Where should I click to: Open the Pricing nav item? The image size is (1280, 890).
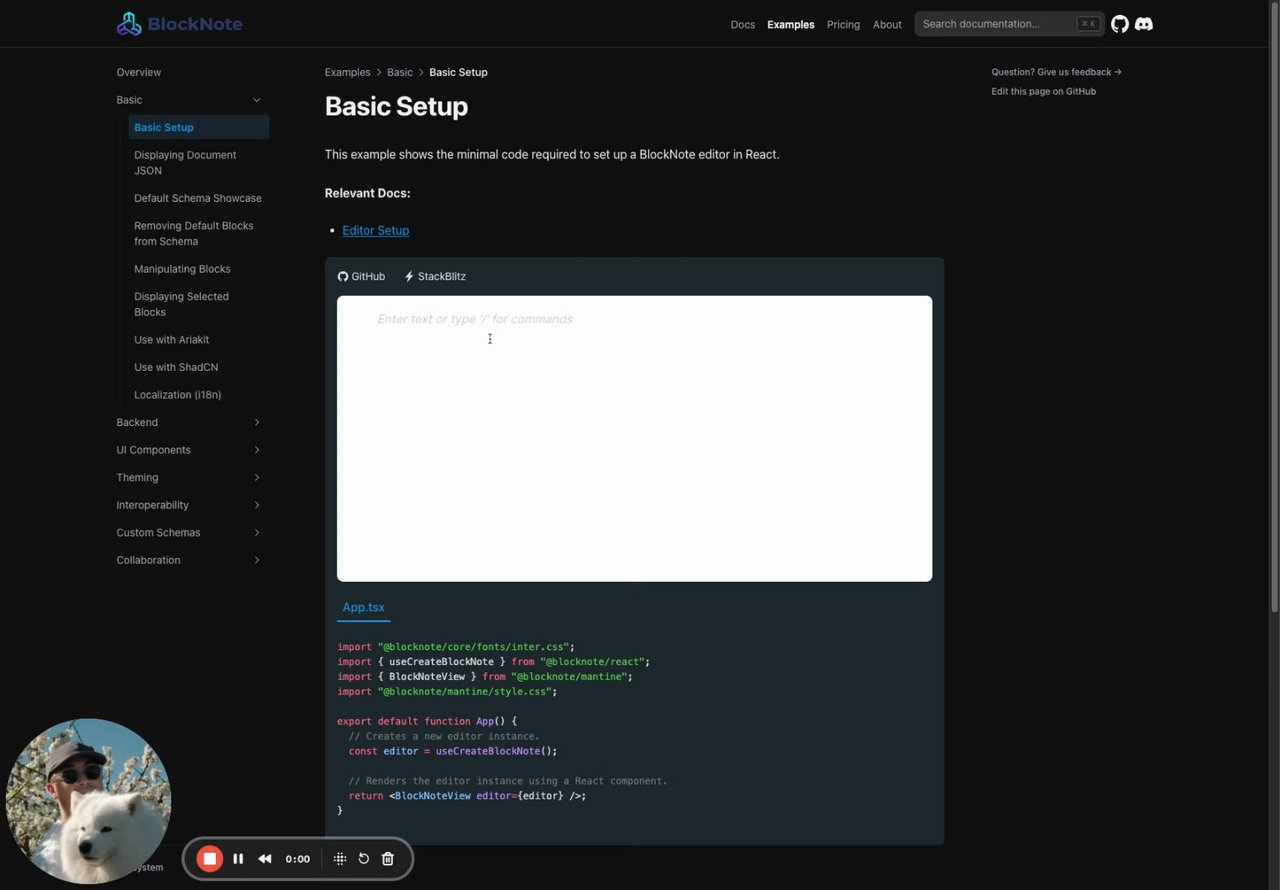click(843, 24)
